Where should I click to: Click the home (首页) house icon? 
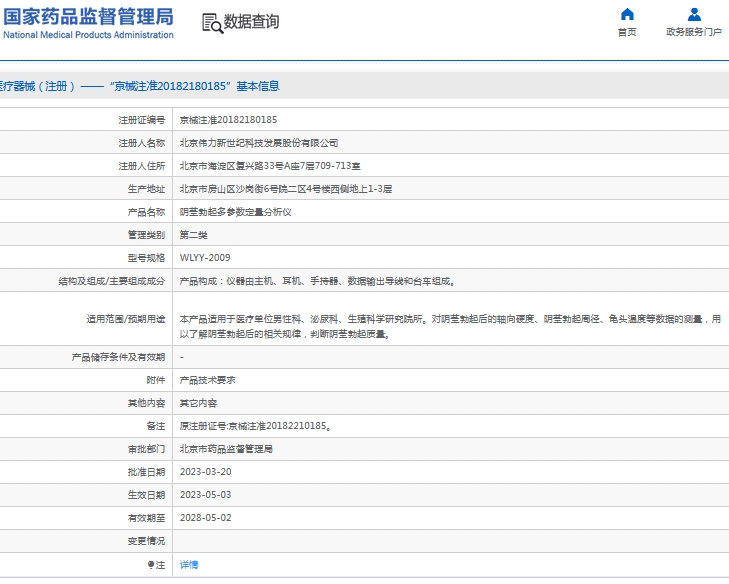627,14
